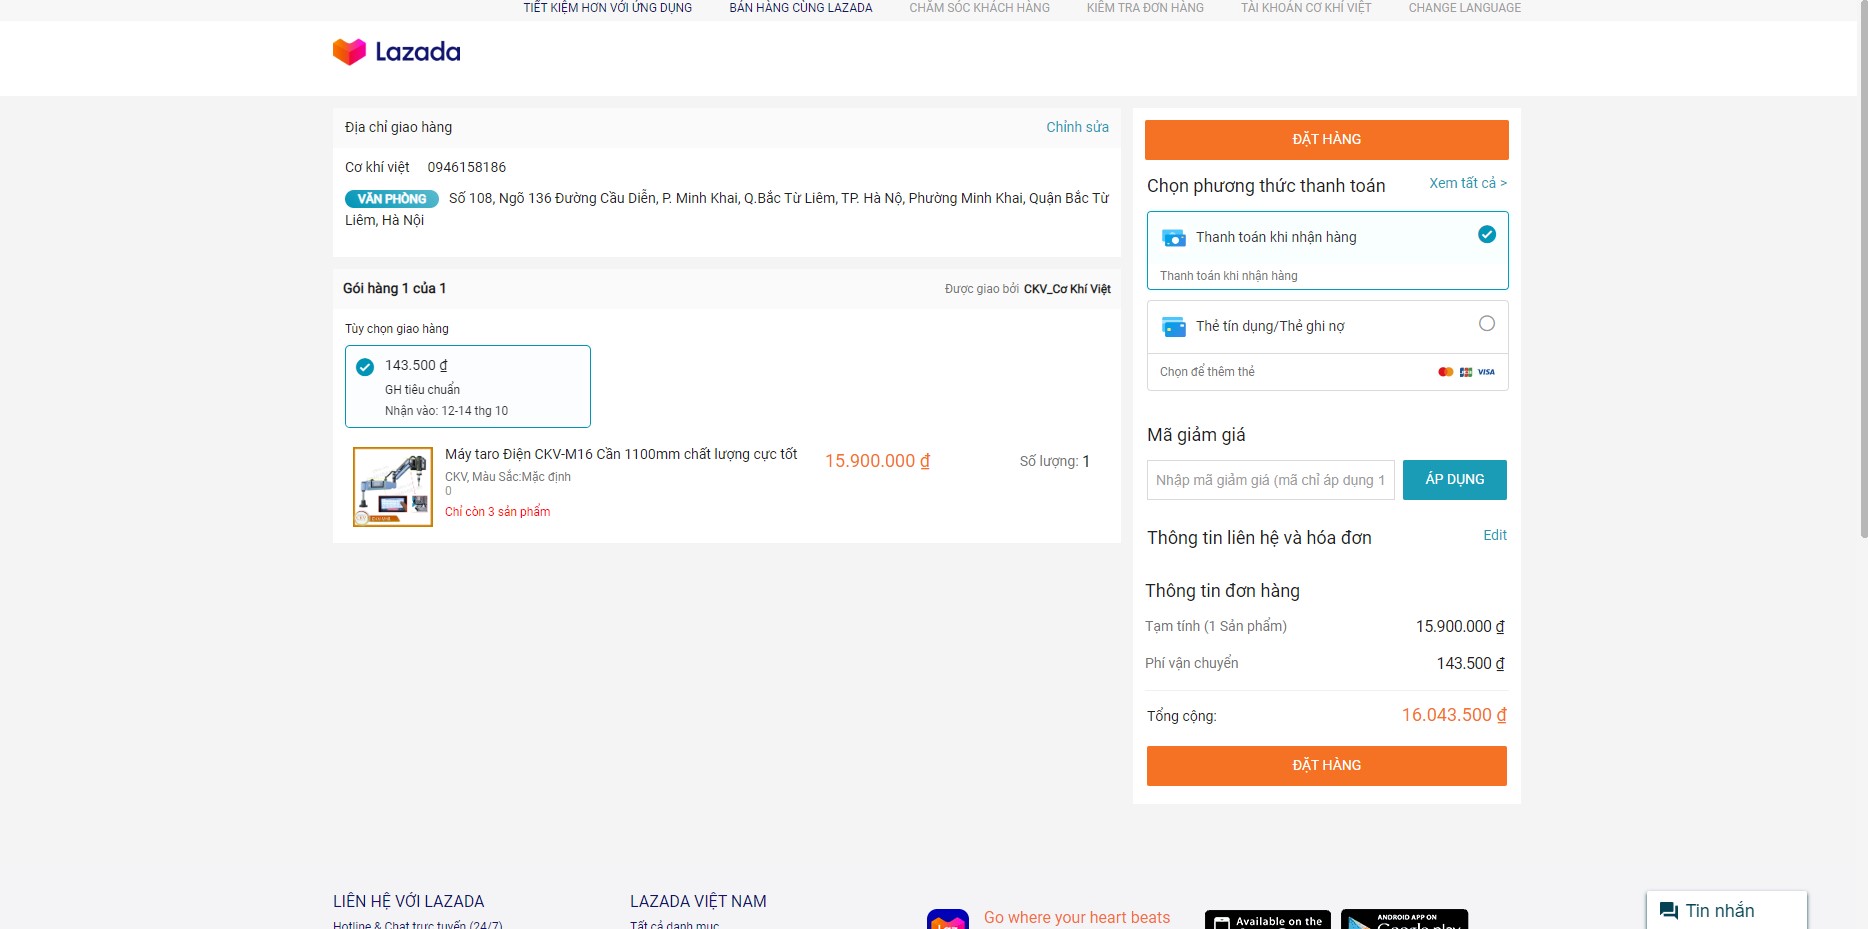Screen dimensions: 1868x929
Task: Click Chỉnh sửa to edit delivery address
Action: (x=1077, y=127)
